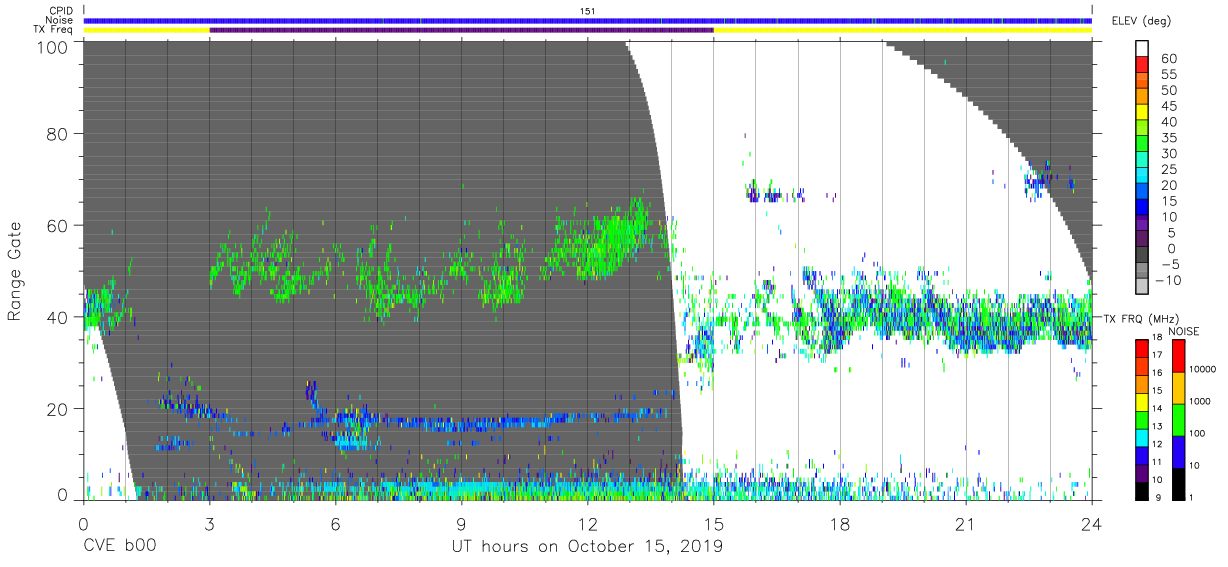Image resolution: width=1228 pixels, height=567 pixels.
Task: Click the blue Noise strip above the plot
Action: click(x=587, y=20)
